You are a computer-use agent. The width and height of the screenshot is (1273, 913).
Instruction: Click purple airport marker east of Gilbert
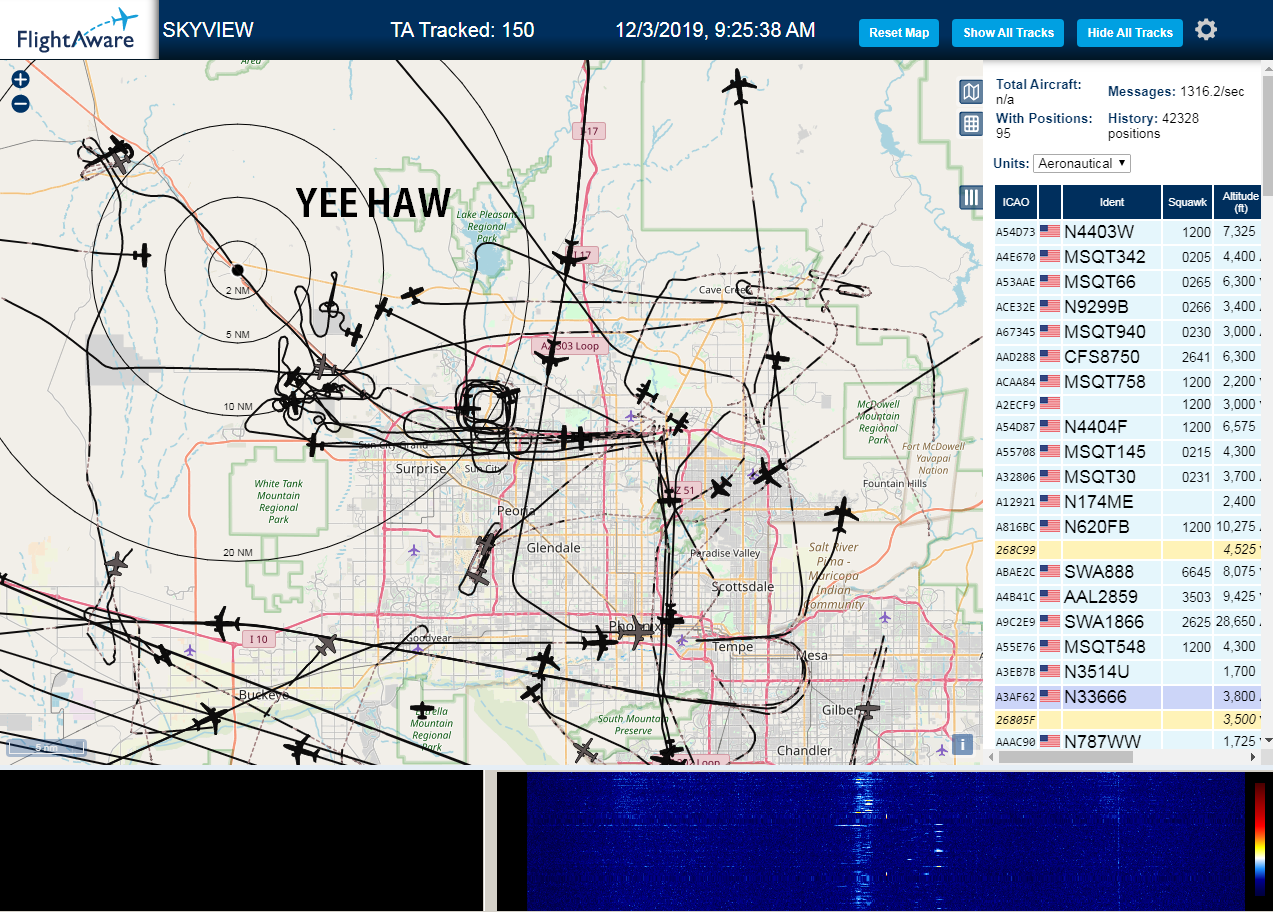tap(941, 749)
